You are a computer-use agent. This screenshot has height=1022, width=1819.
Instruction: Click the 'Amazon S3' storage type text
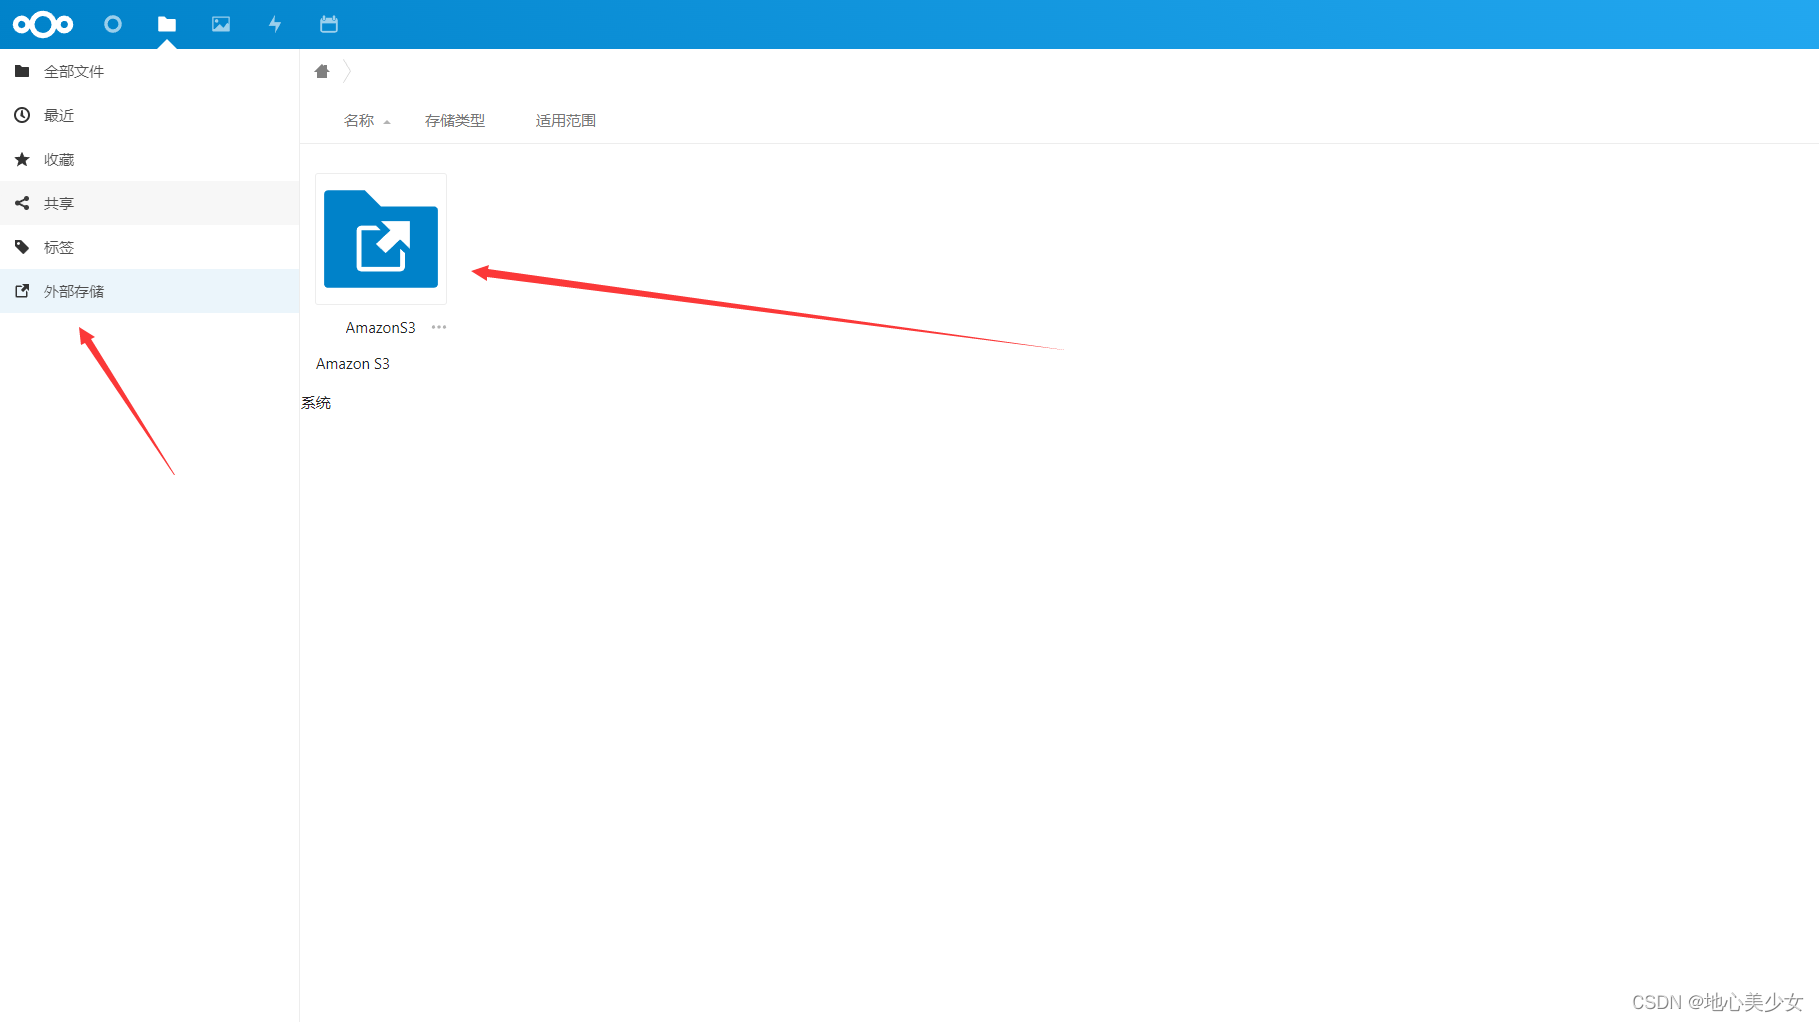[x=353, y=364]
